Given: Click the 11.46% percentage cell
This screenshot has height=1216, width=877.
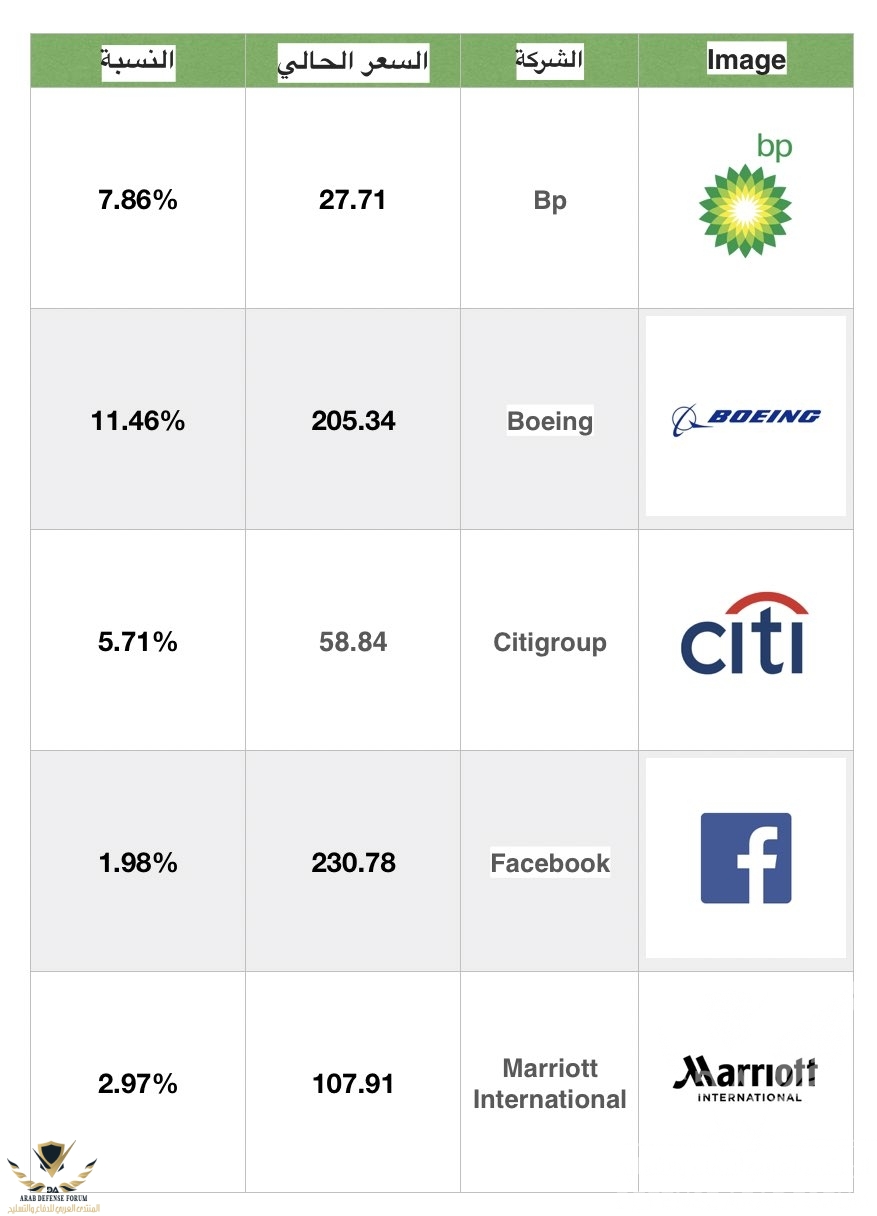Looking at the screenshot, I should tap(138, 421).
